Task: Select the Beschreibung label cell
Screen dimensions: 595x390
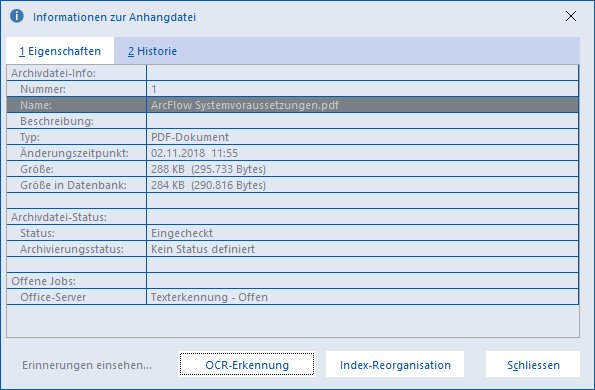Action: point(77,121)
